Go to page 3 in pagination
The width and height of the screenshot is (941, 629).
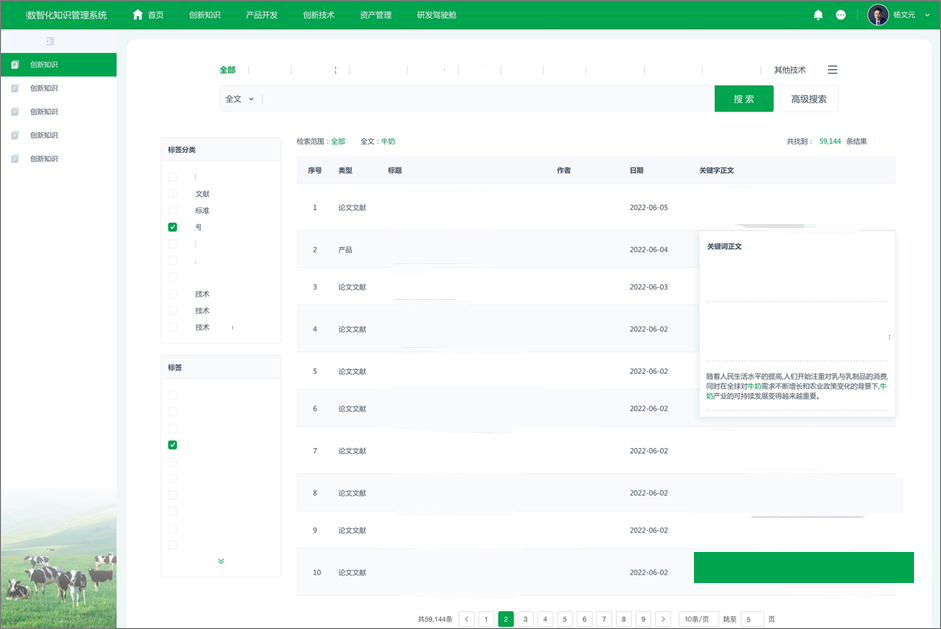(x=525, y=619)
